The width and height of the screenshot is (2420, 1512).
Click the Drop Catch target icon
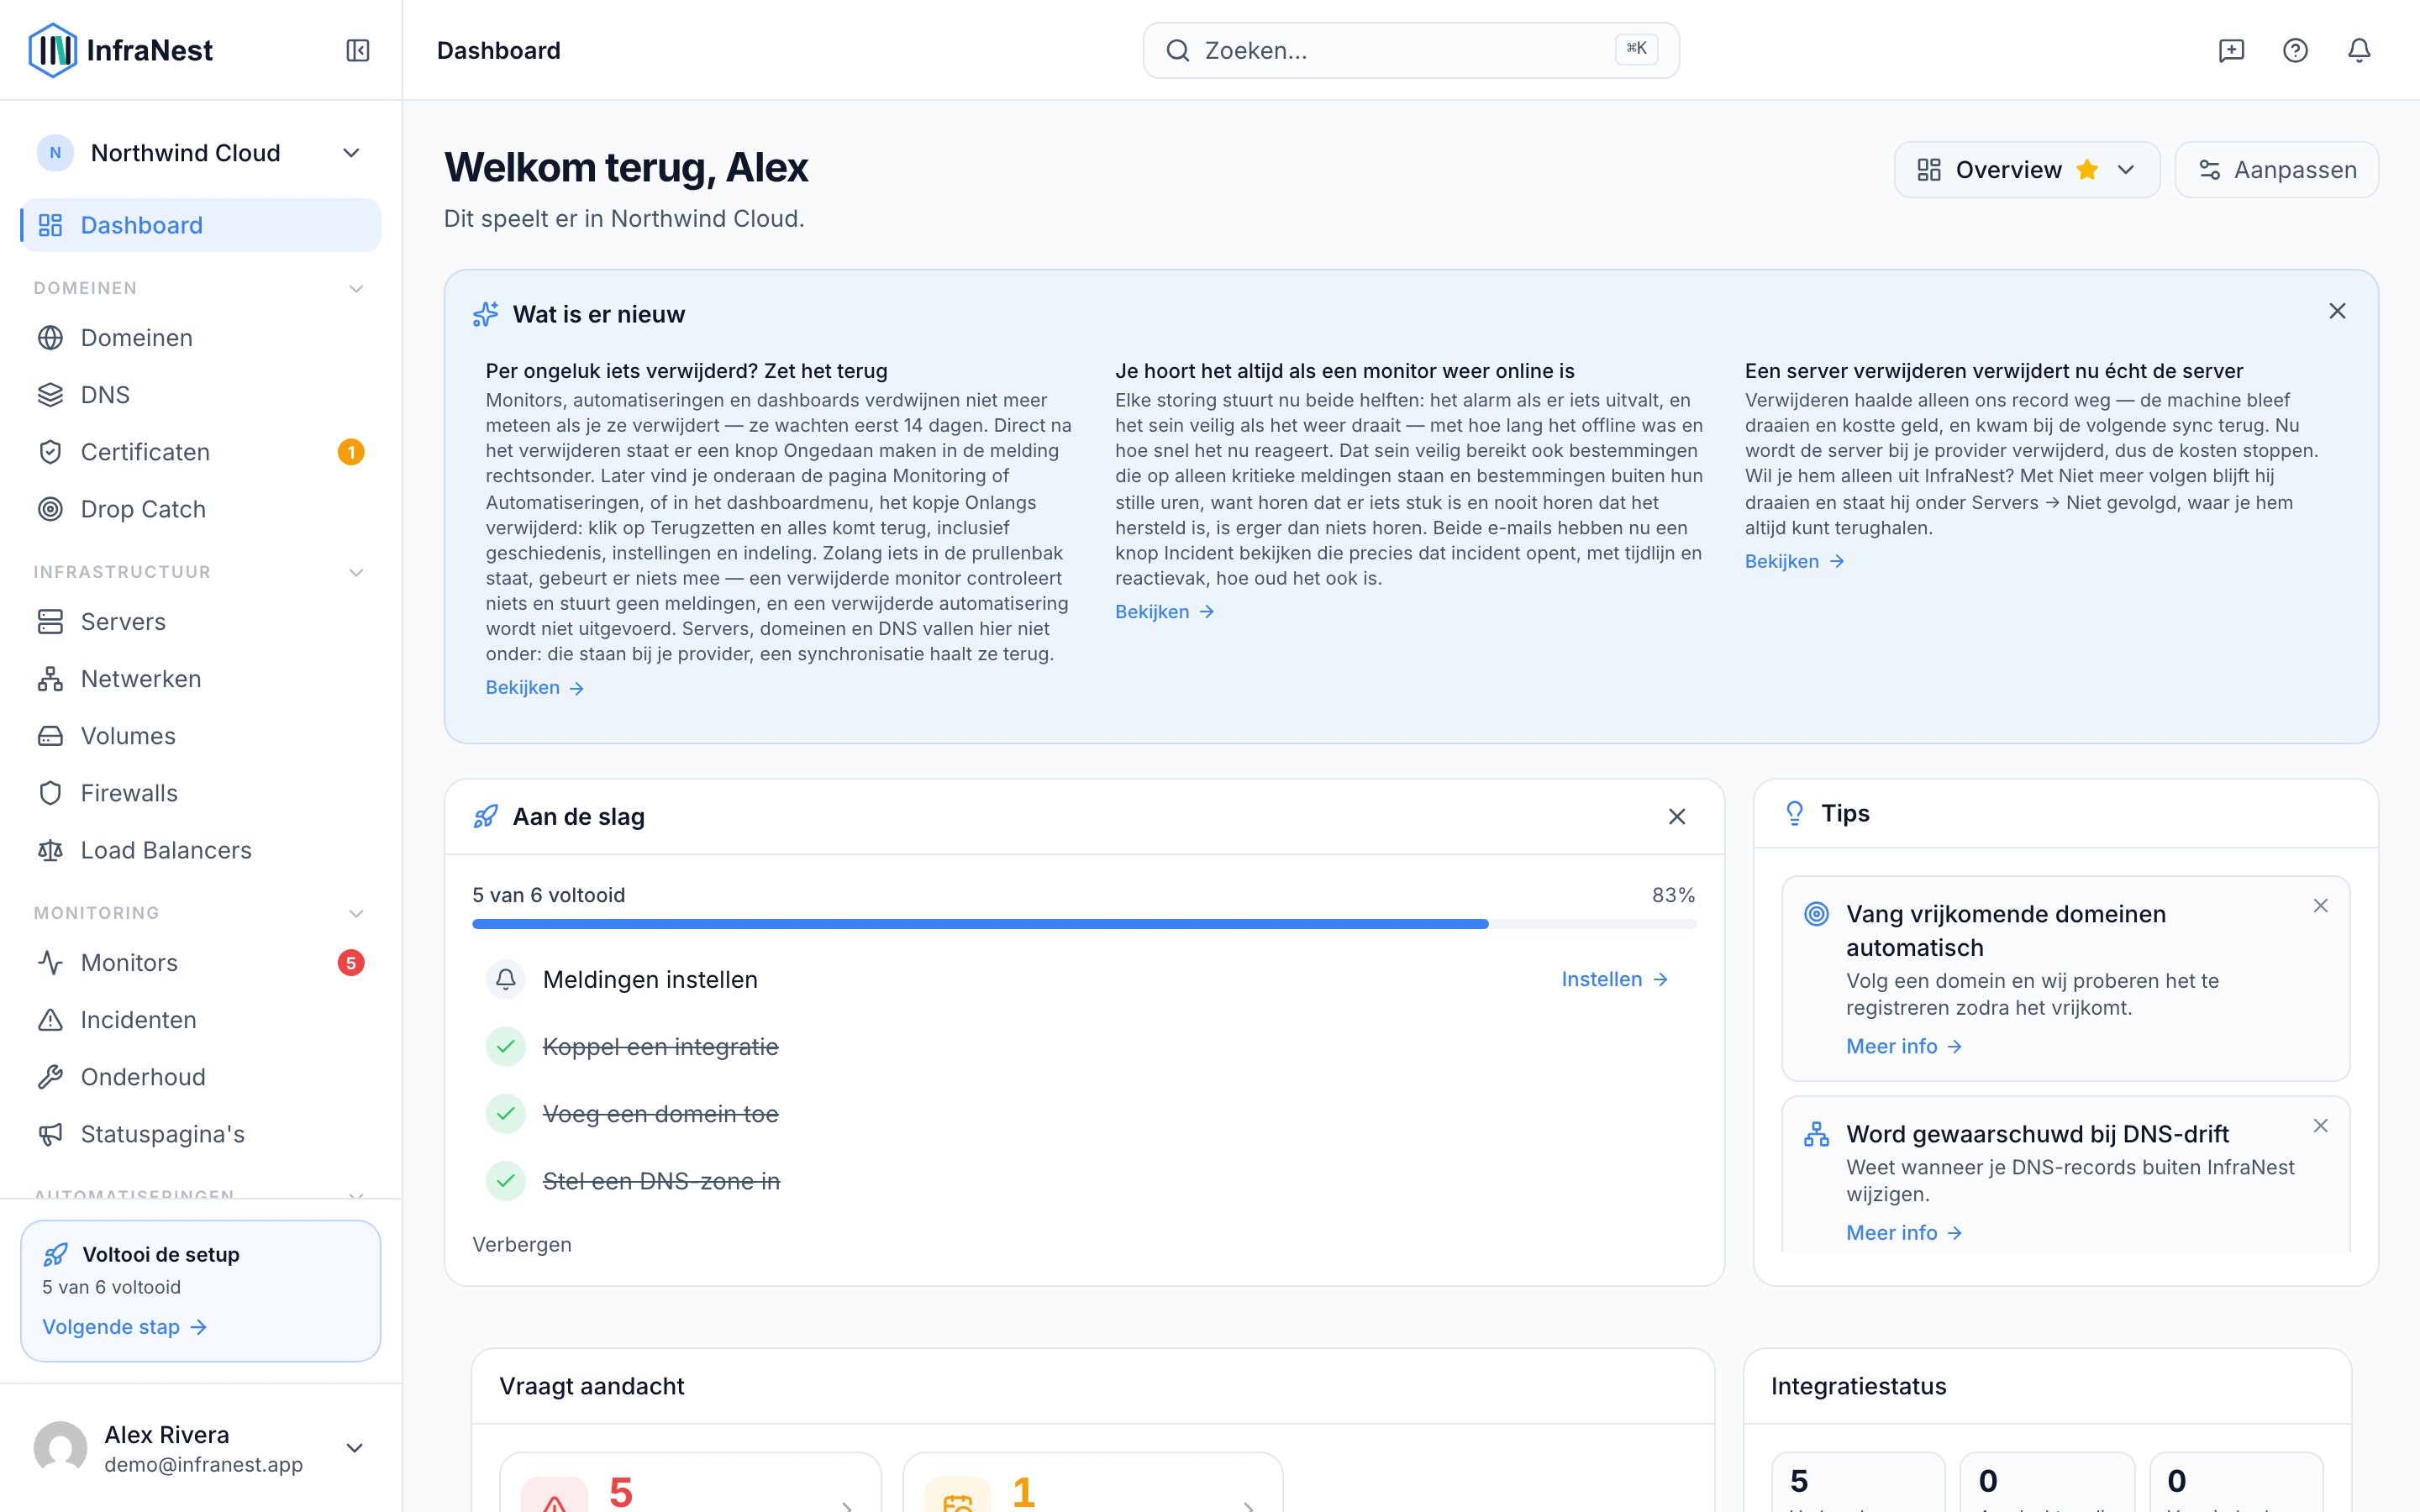click(50, 509)
